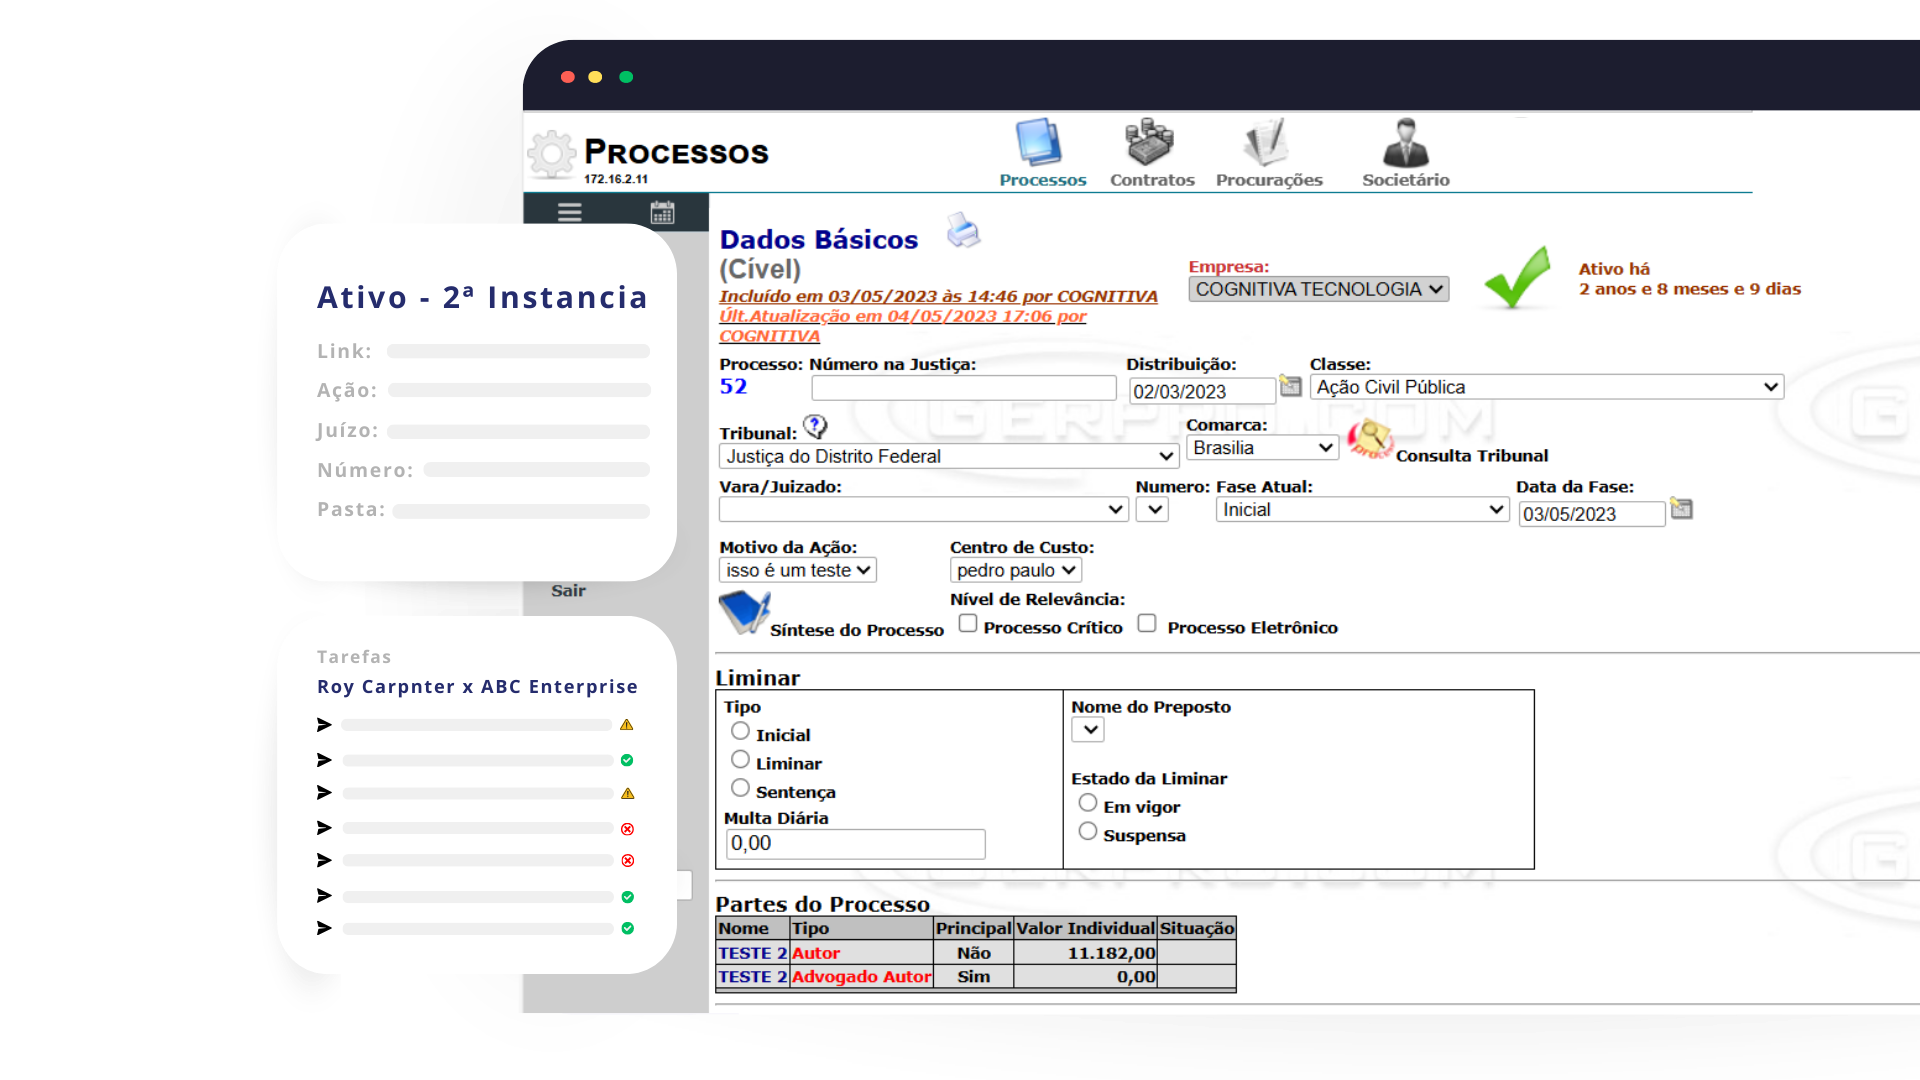Expand the Empresa COGNITIVA TECNOLOGIA dropdown
Screen dimensions: 1920x1080
1318,289
